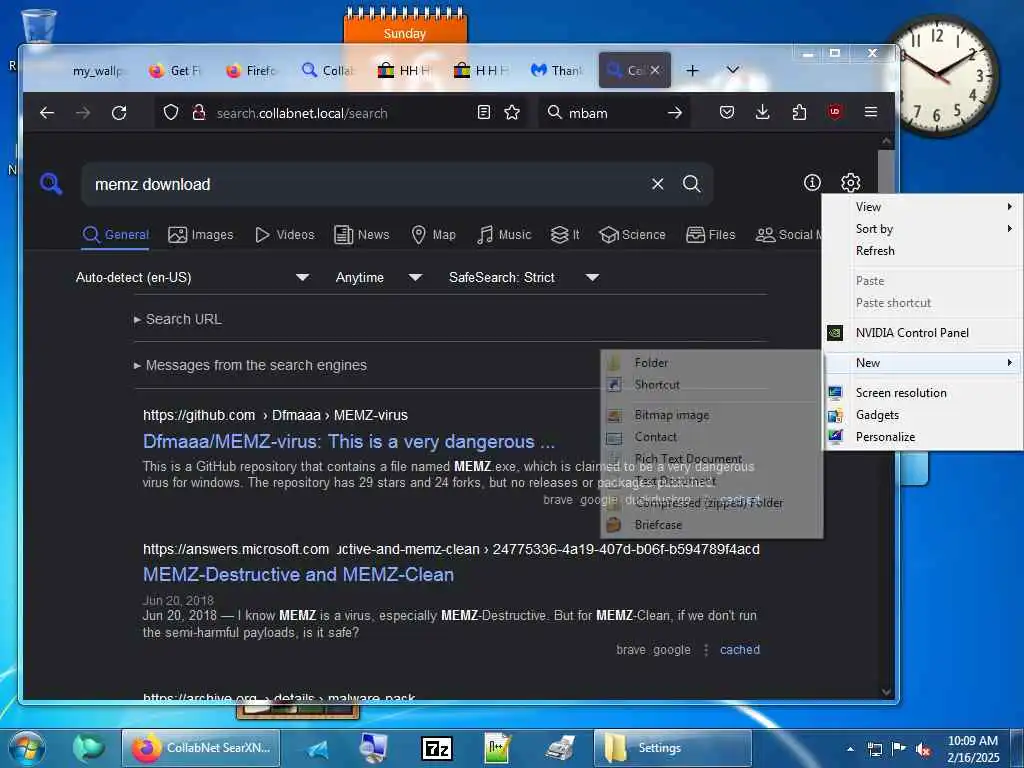Show hidden tray icons arrow
The width and height of the screenshot is (1024, 768).
click(x=850, y=749)
